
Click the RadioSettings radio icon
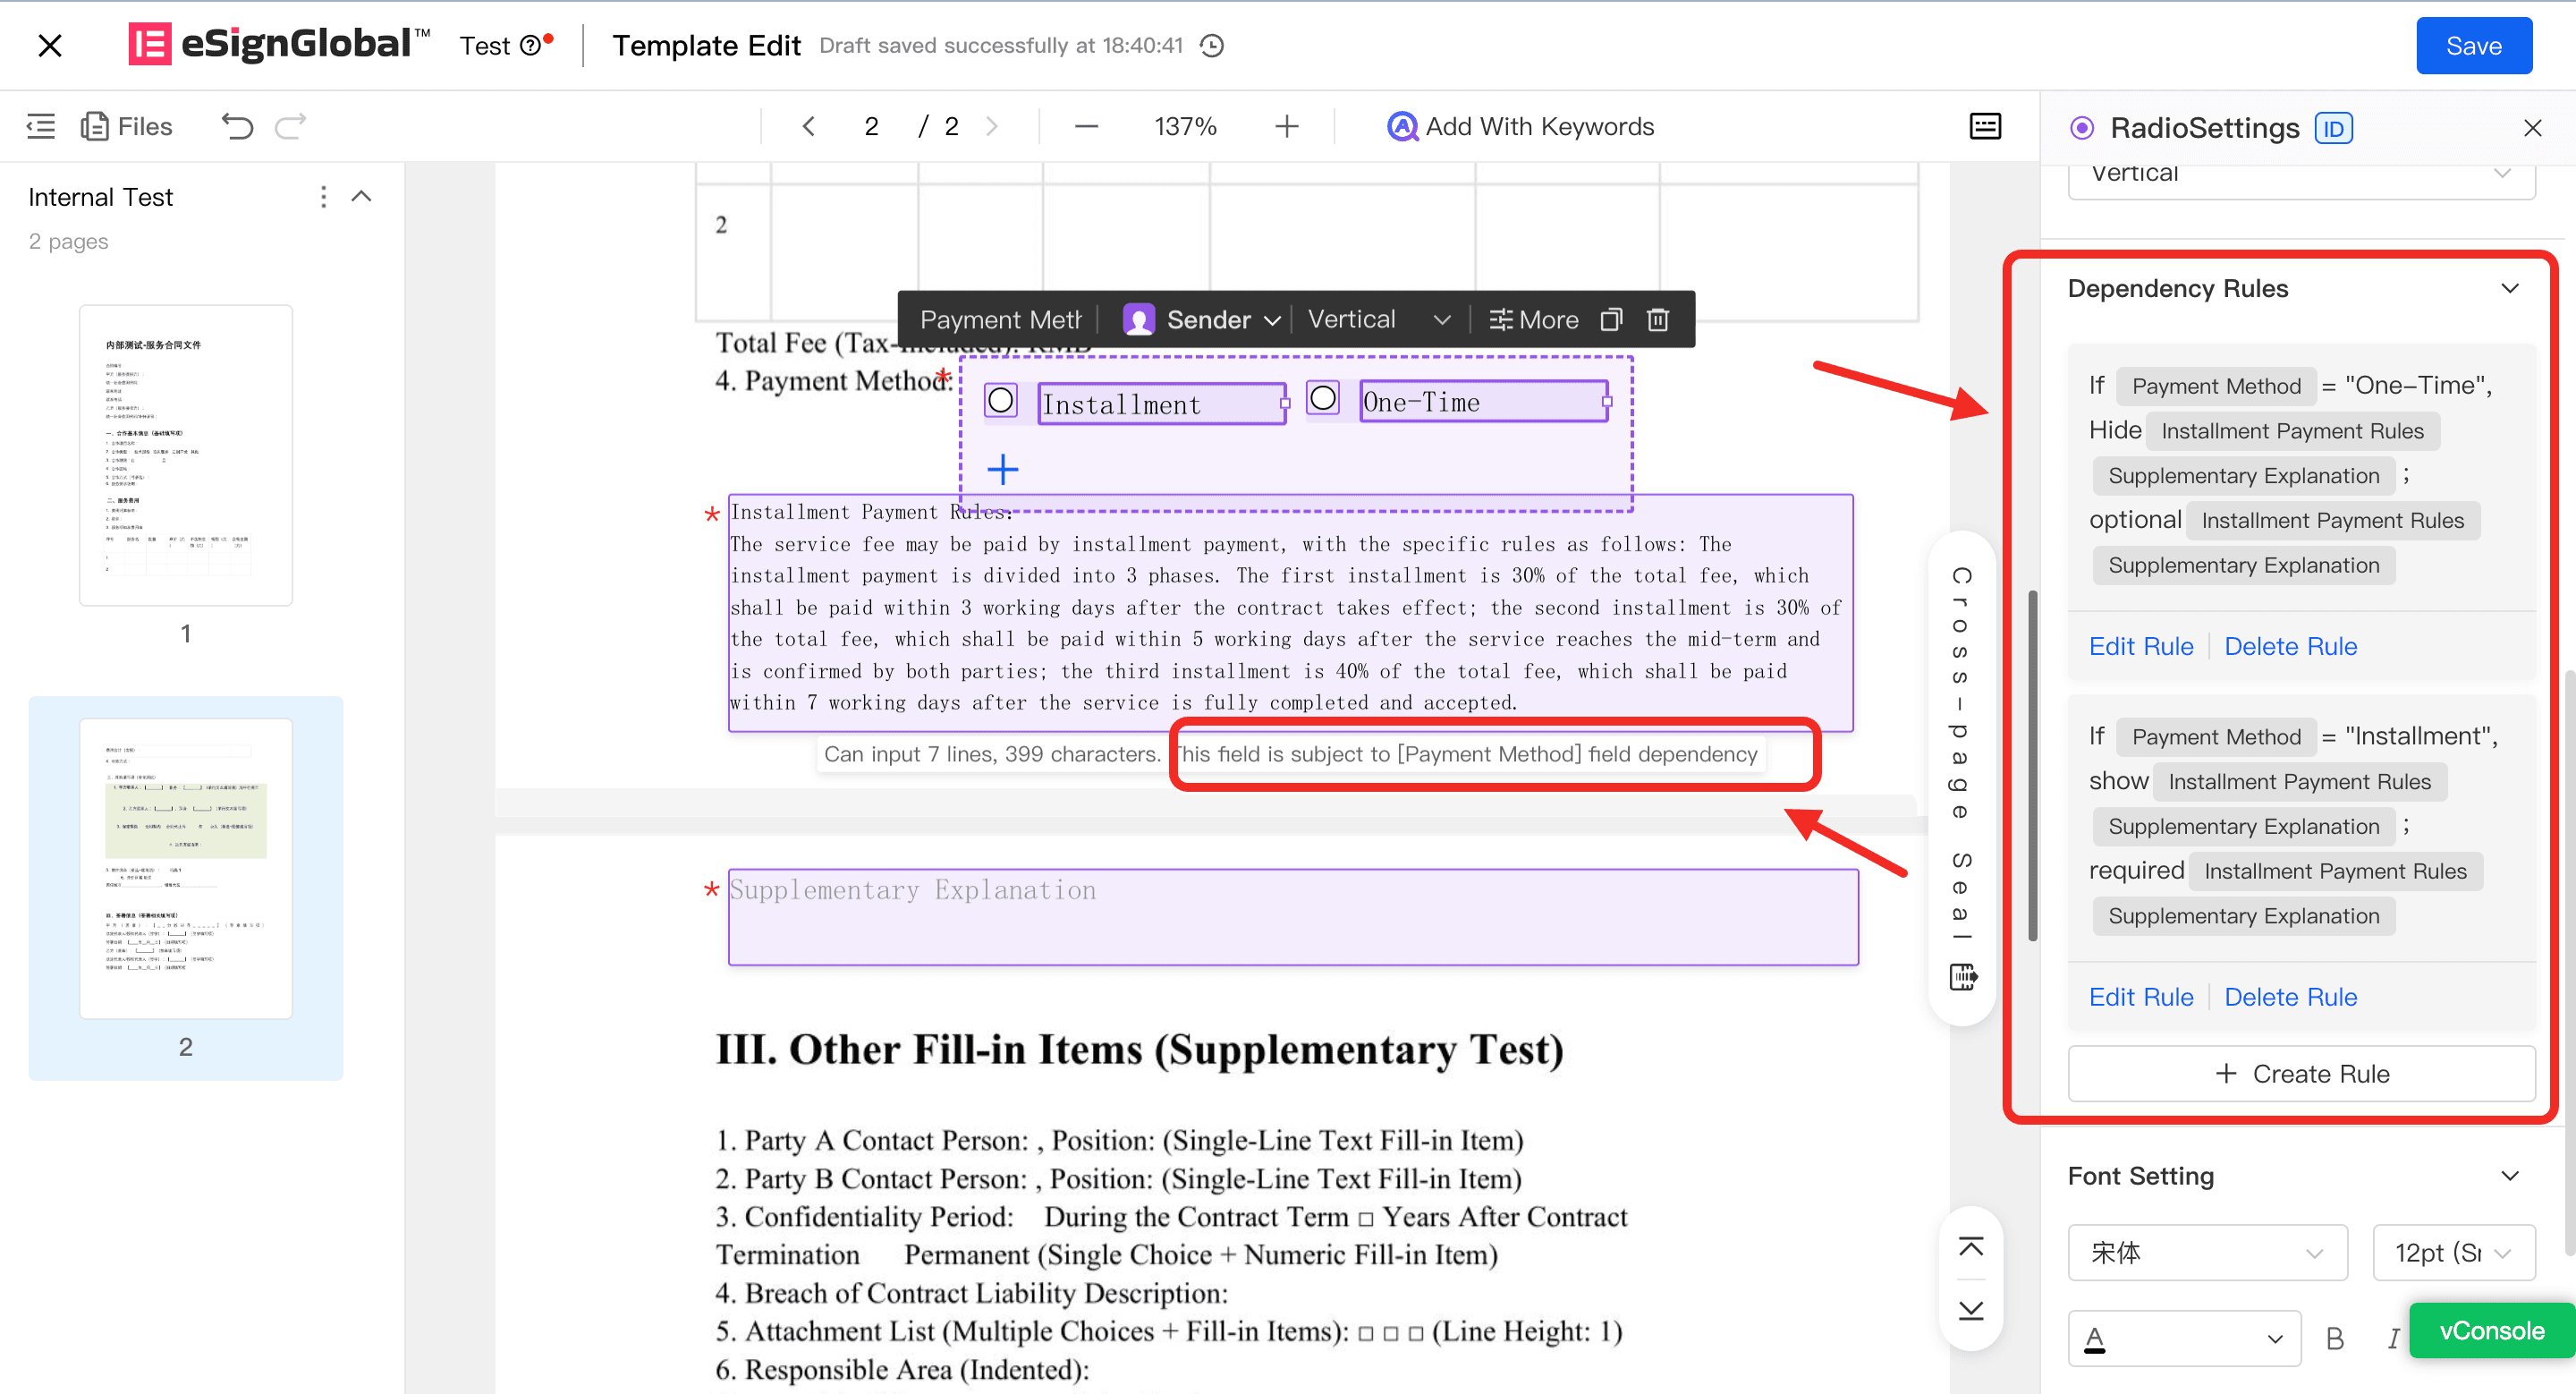[2082, 128]
